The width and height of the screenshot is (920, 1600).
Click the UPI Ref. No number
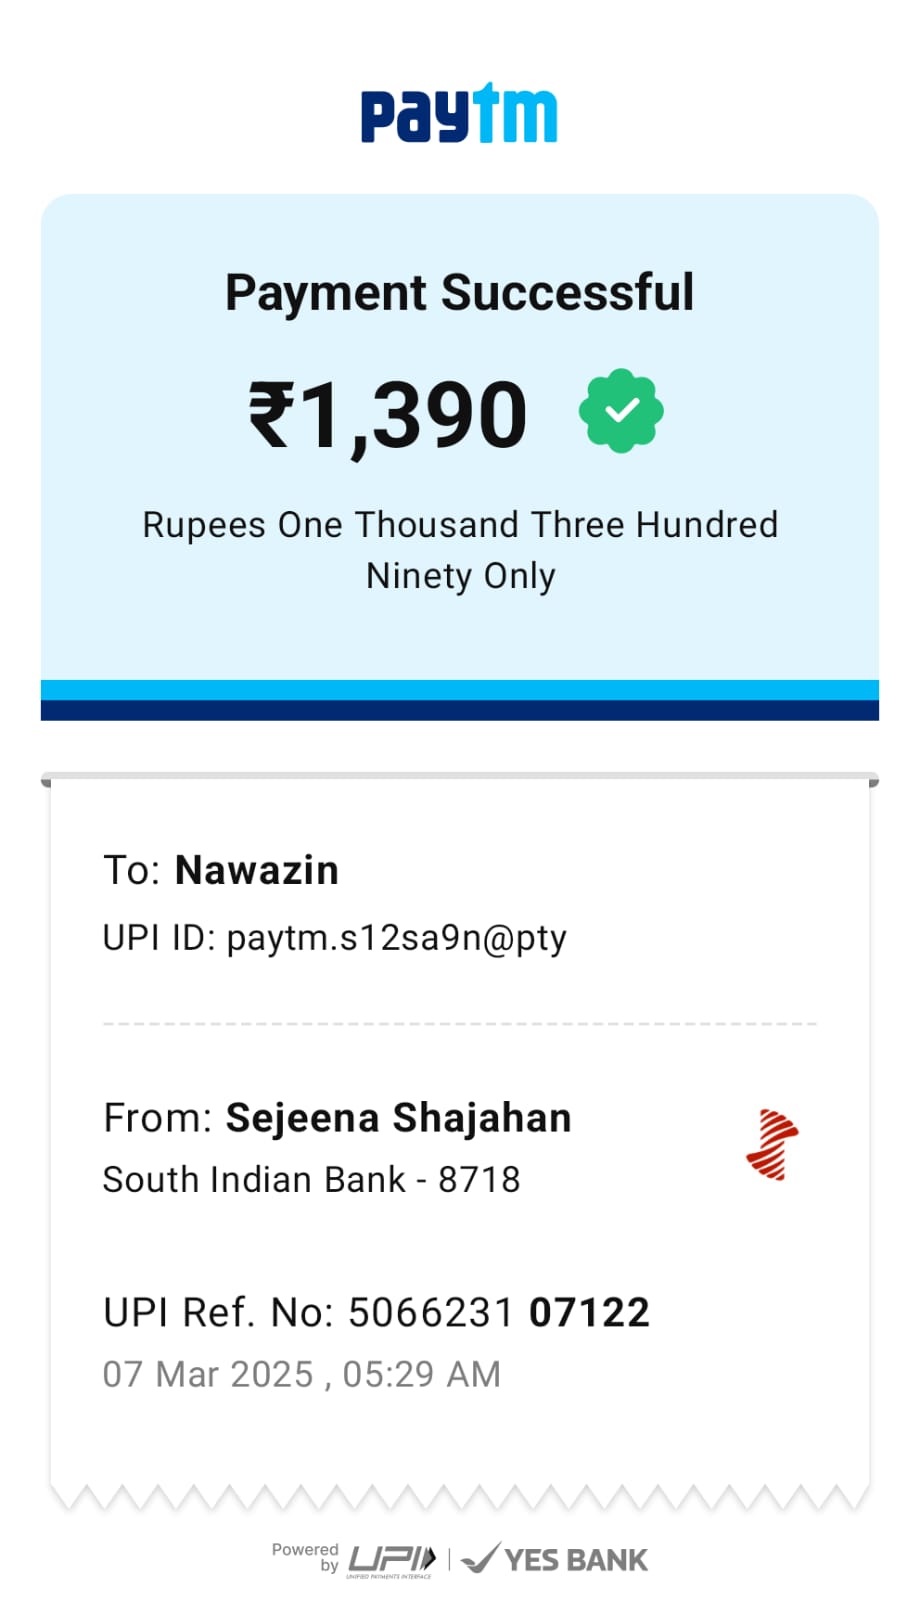point(498,1312)
